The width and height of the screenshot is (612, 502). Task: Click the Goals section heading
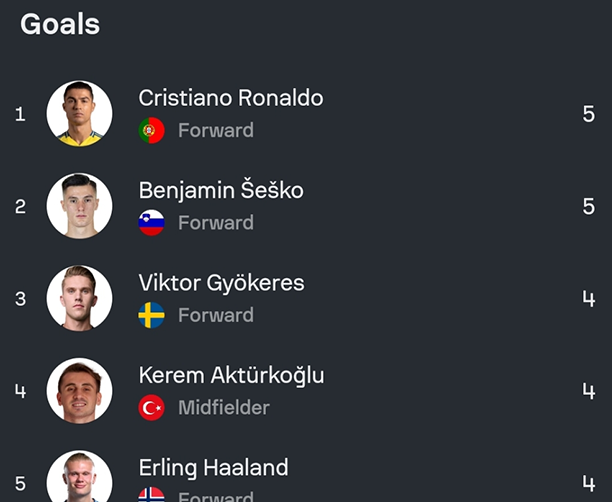coord(60,24)
